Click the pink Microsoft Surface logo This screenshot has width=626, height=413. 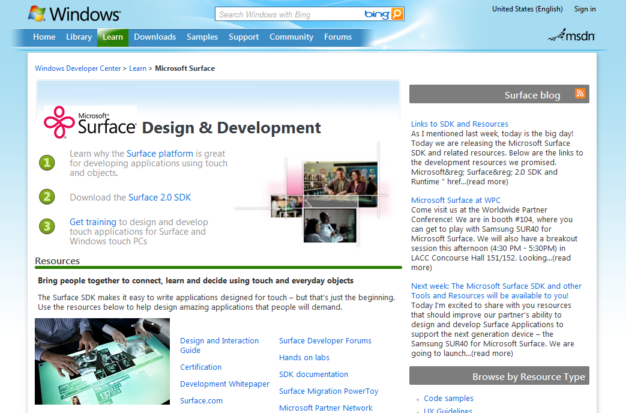pyautogui.click(x=59, y=122)
